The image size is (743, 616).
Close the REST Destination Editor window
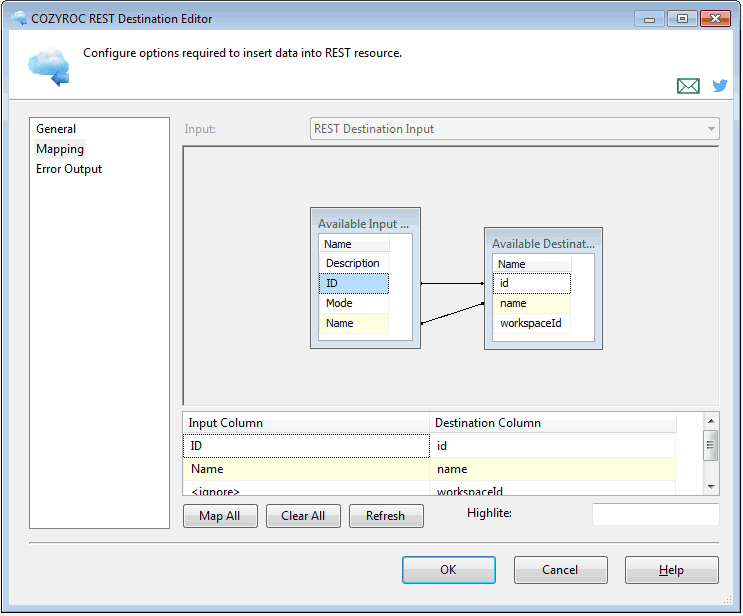pyautogui.click(x=715, y=18)
